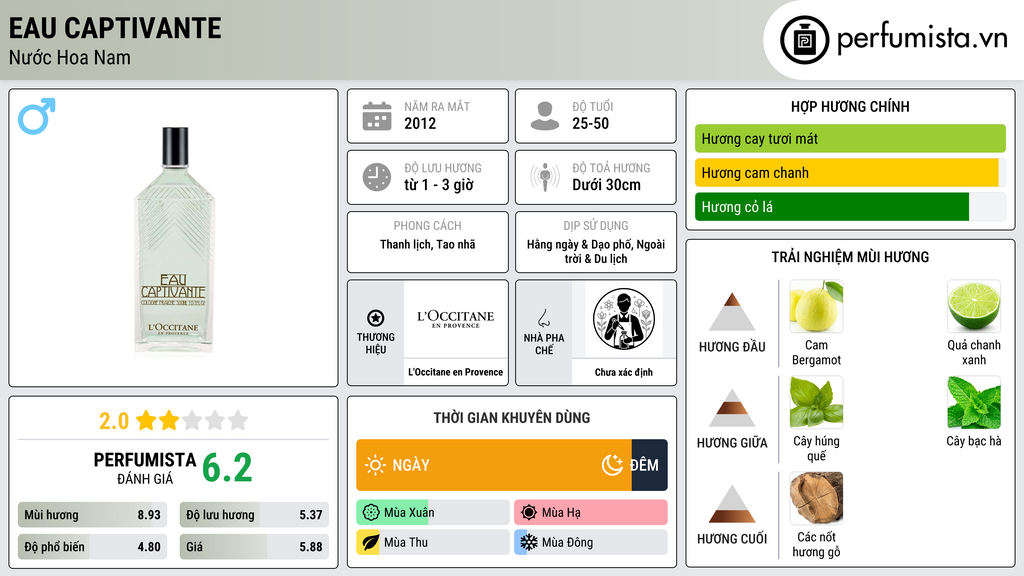Click the fifth grey rating star
1024x576 pixels.
click(x=238, y=420)
